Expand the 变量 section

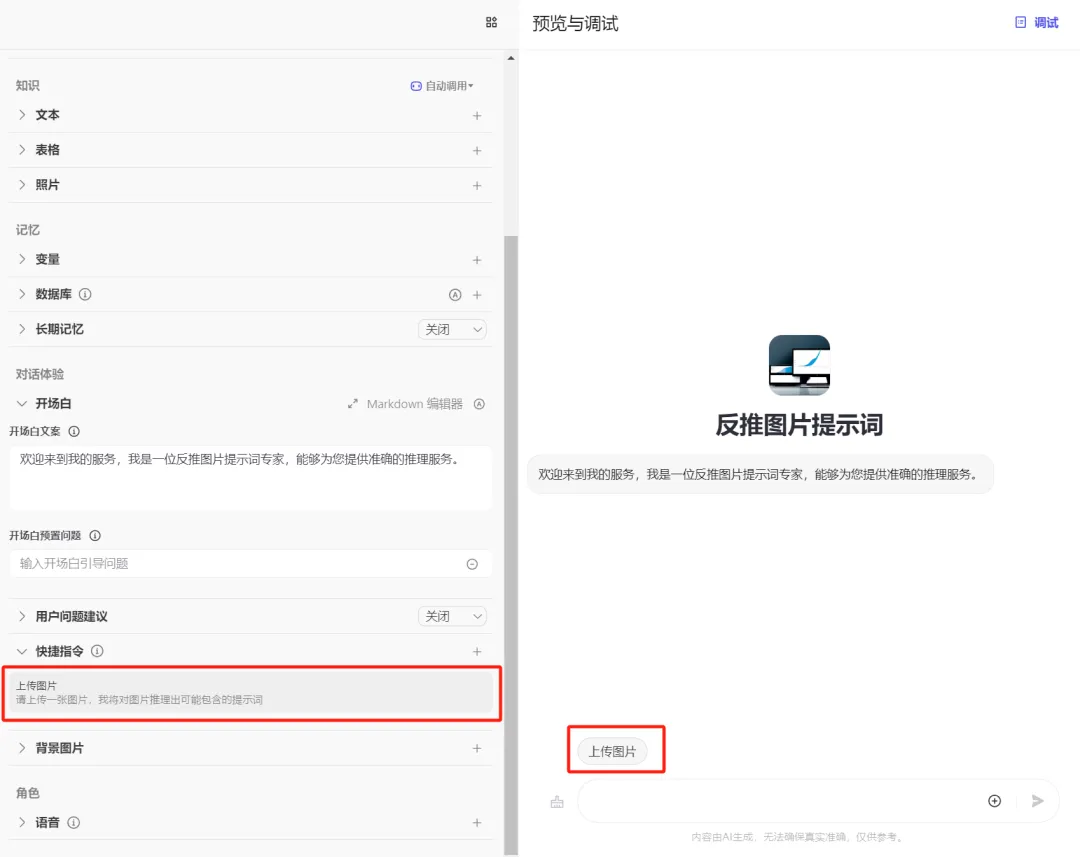22,259
